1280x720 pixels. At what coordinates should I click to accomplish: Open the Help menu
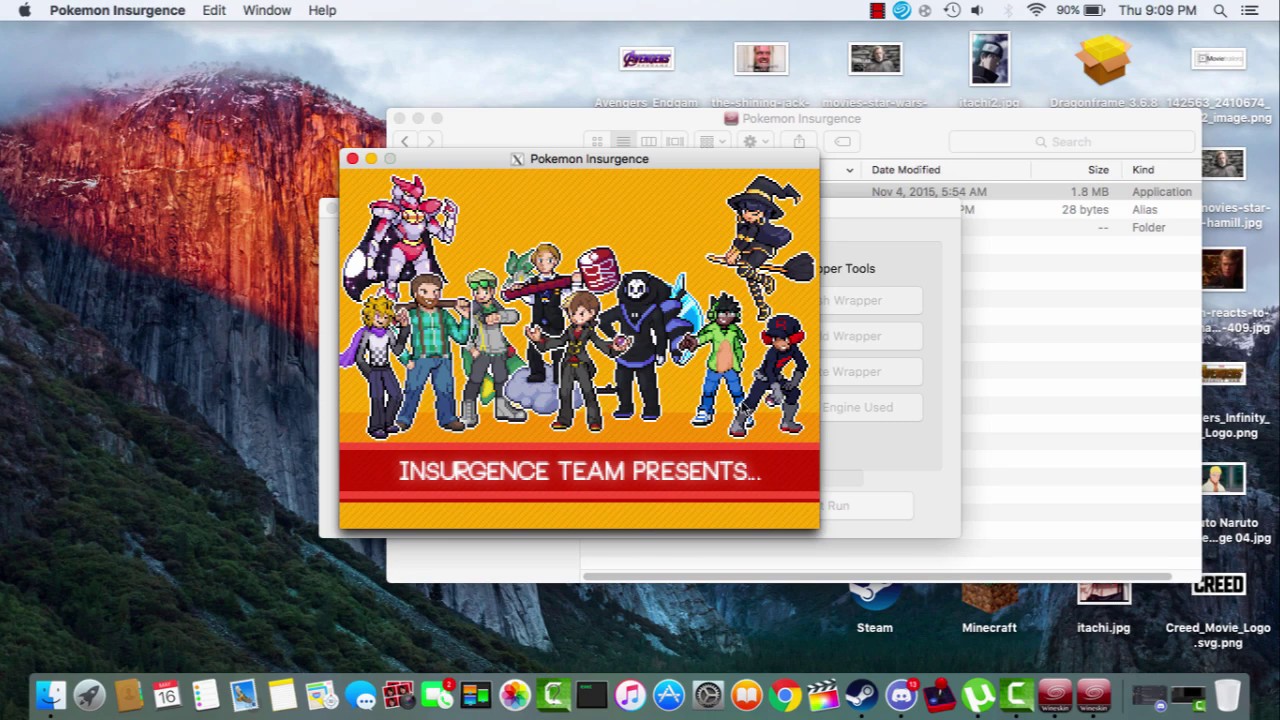pyautogui.click(x=322, y=10)
